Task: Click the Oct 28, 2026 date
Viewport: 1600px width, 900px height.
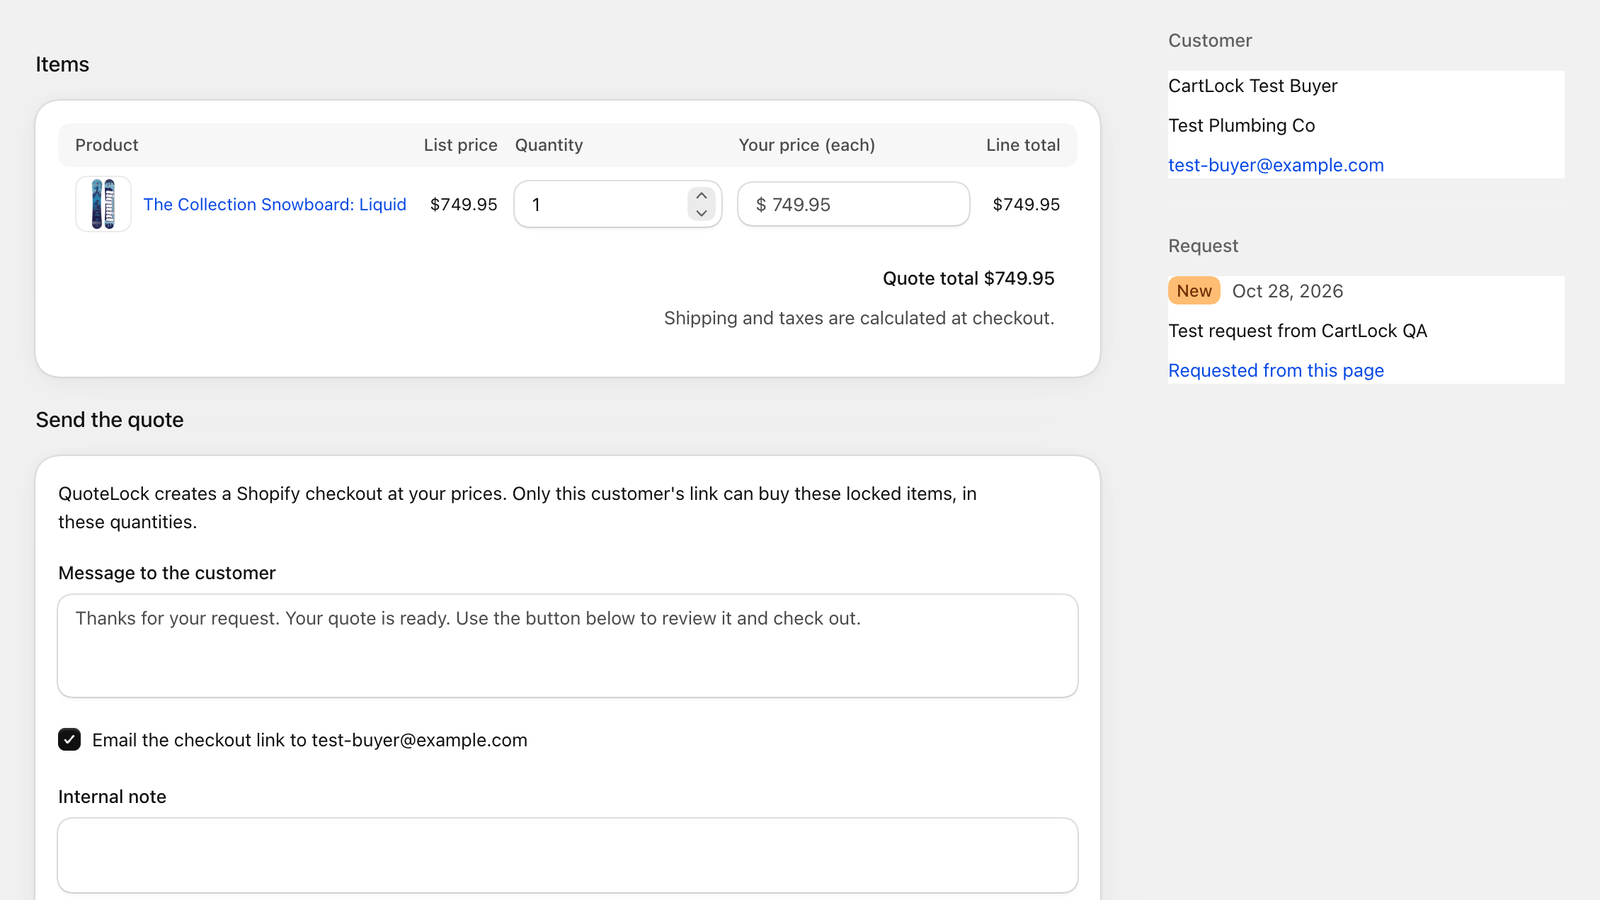Action: coord(1287,291)
